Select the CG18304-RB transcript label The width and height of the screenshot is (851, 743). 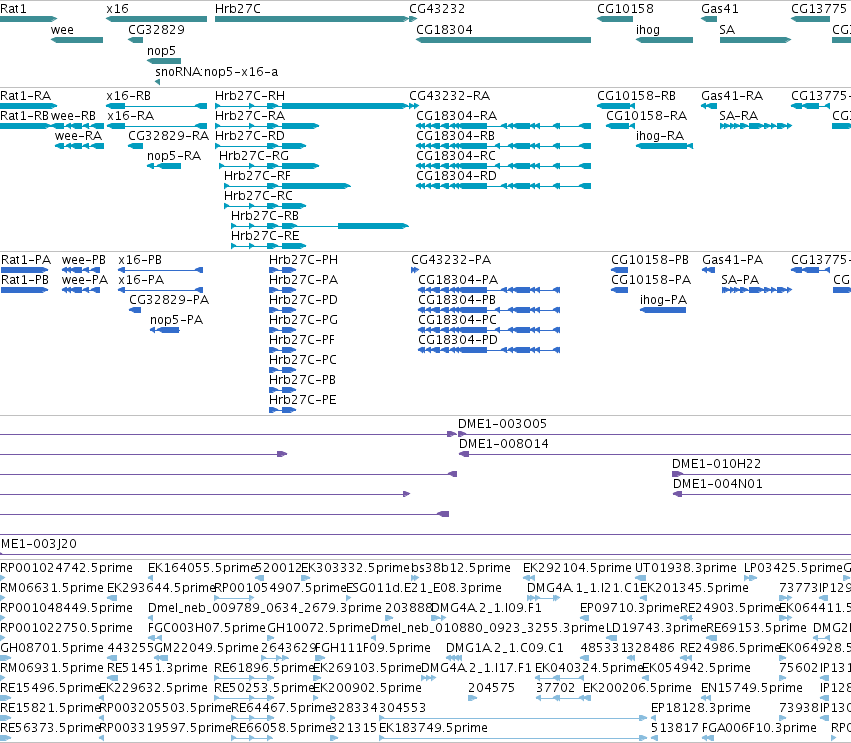455,136
